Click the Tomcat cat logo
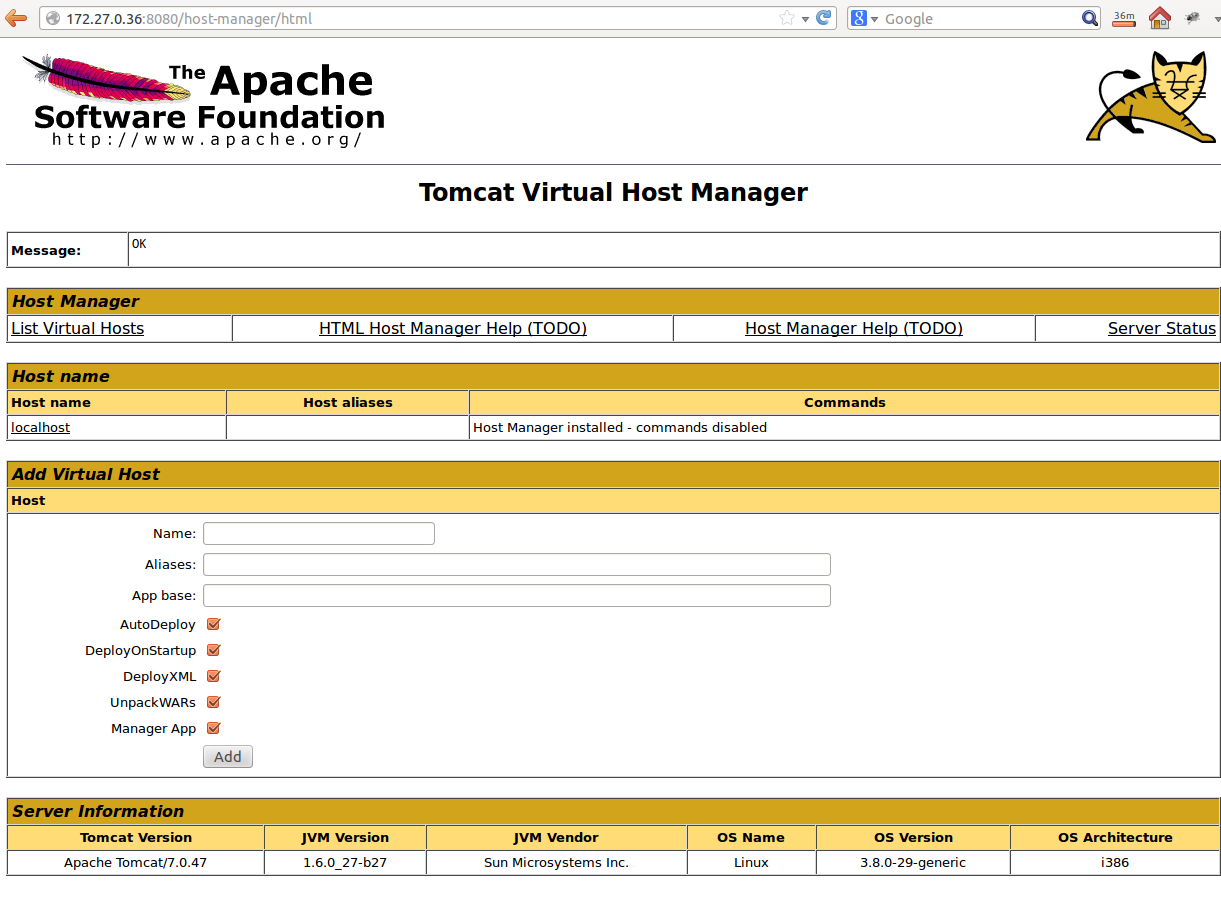Screen dimensions: 1221x897 pos(1151,98)
